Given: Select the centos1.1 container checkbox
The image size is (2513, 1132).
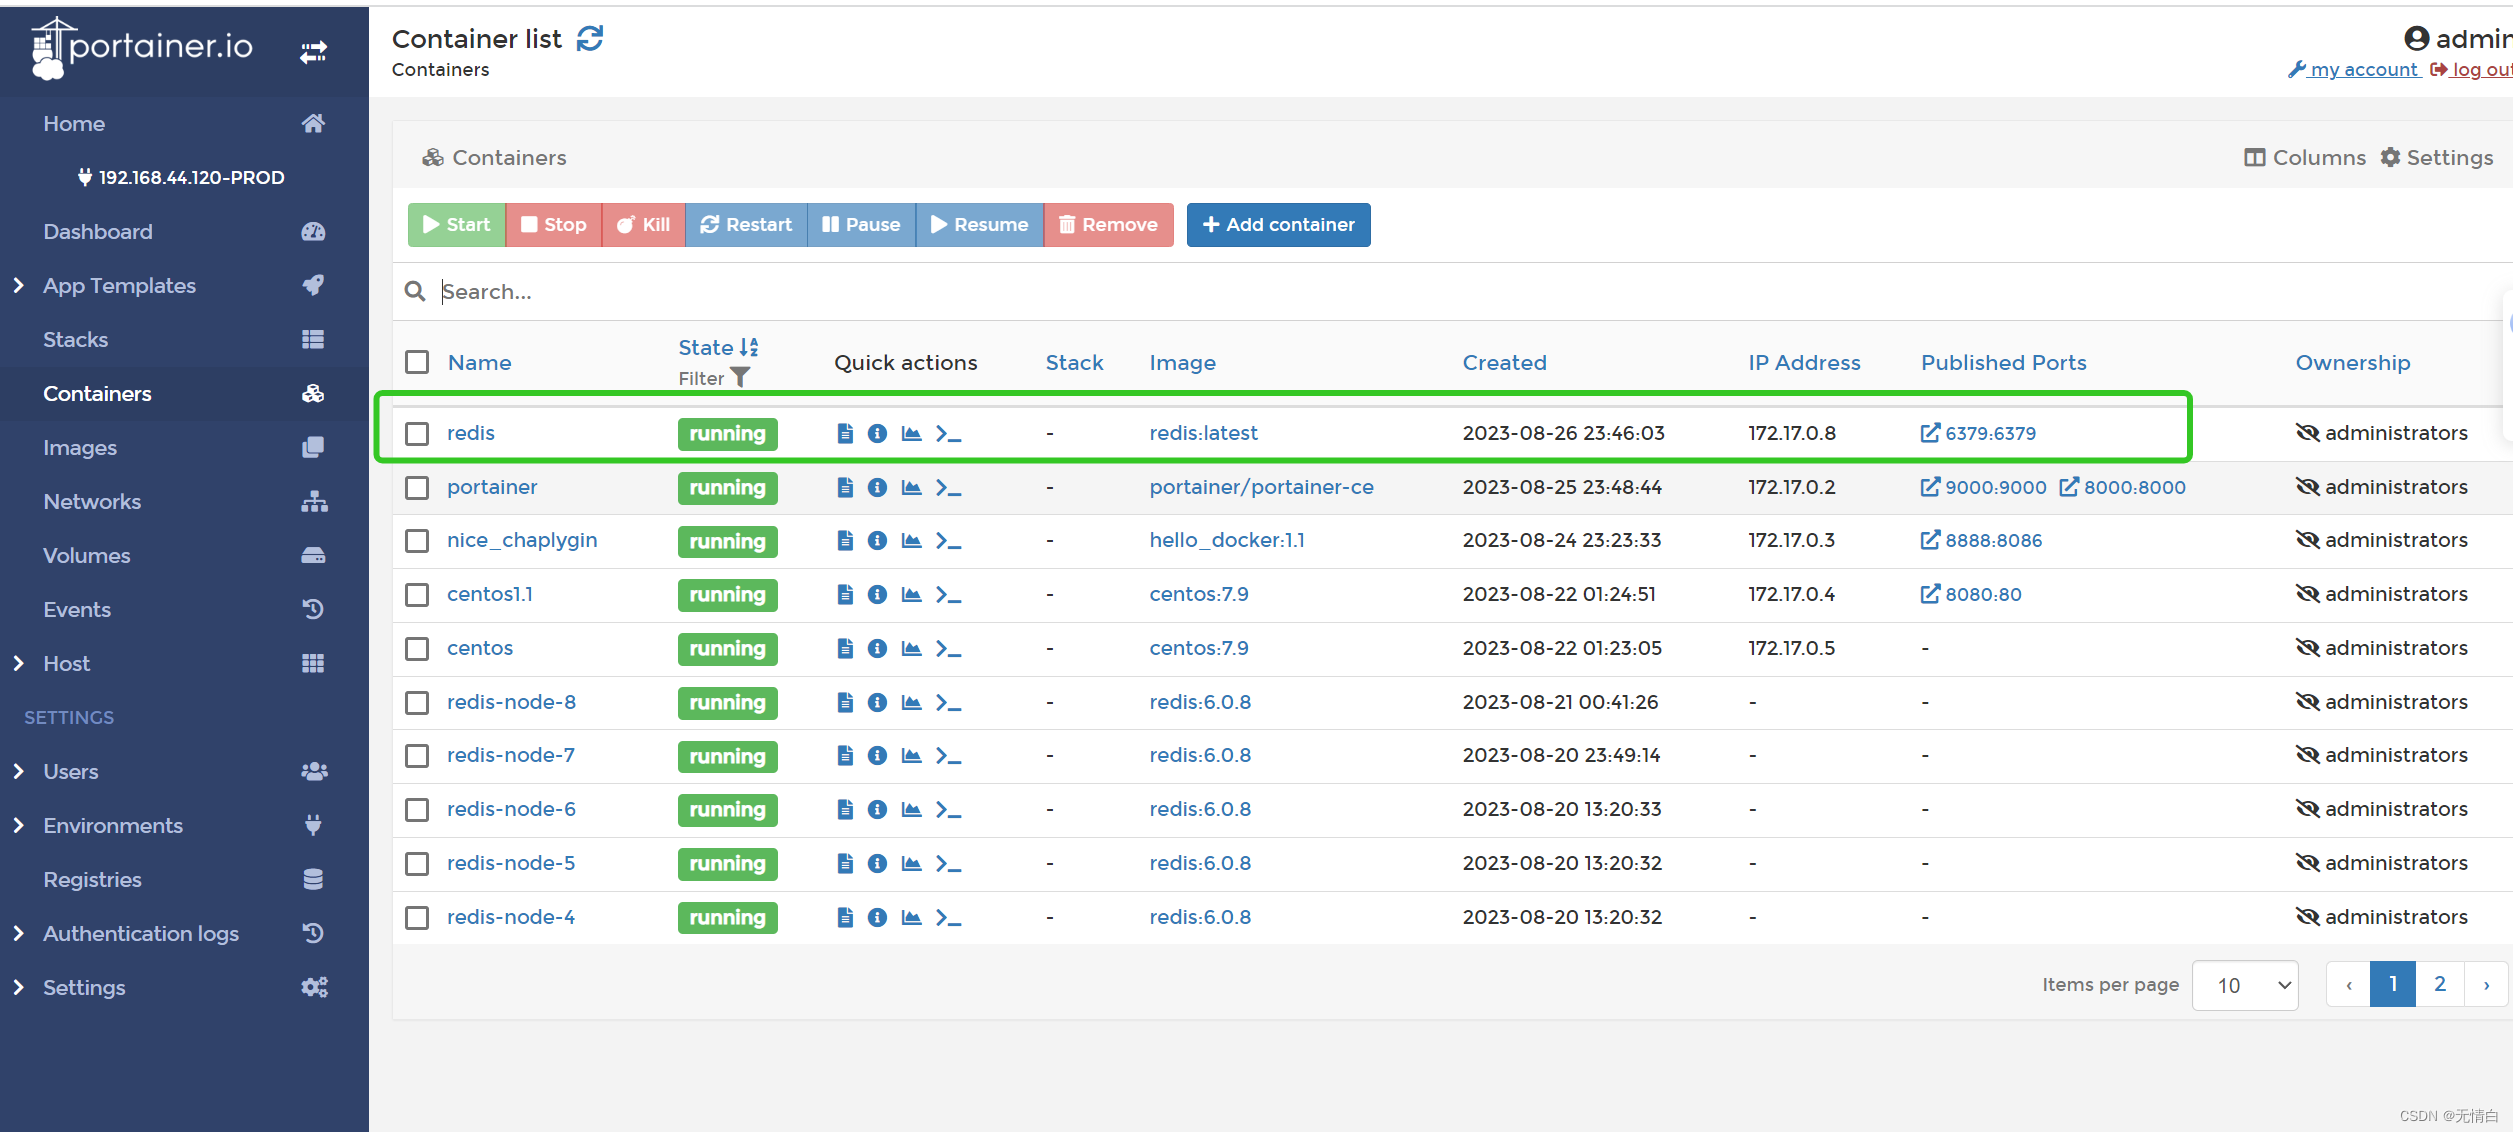Looking at the screenshot, I should (x=417, y=595).
